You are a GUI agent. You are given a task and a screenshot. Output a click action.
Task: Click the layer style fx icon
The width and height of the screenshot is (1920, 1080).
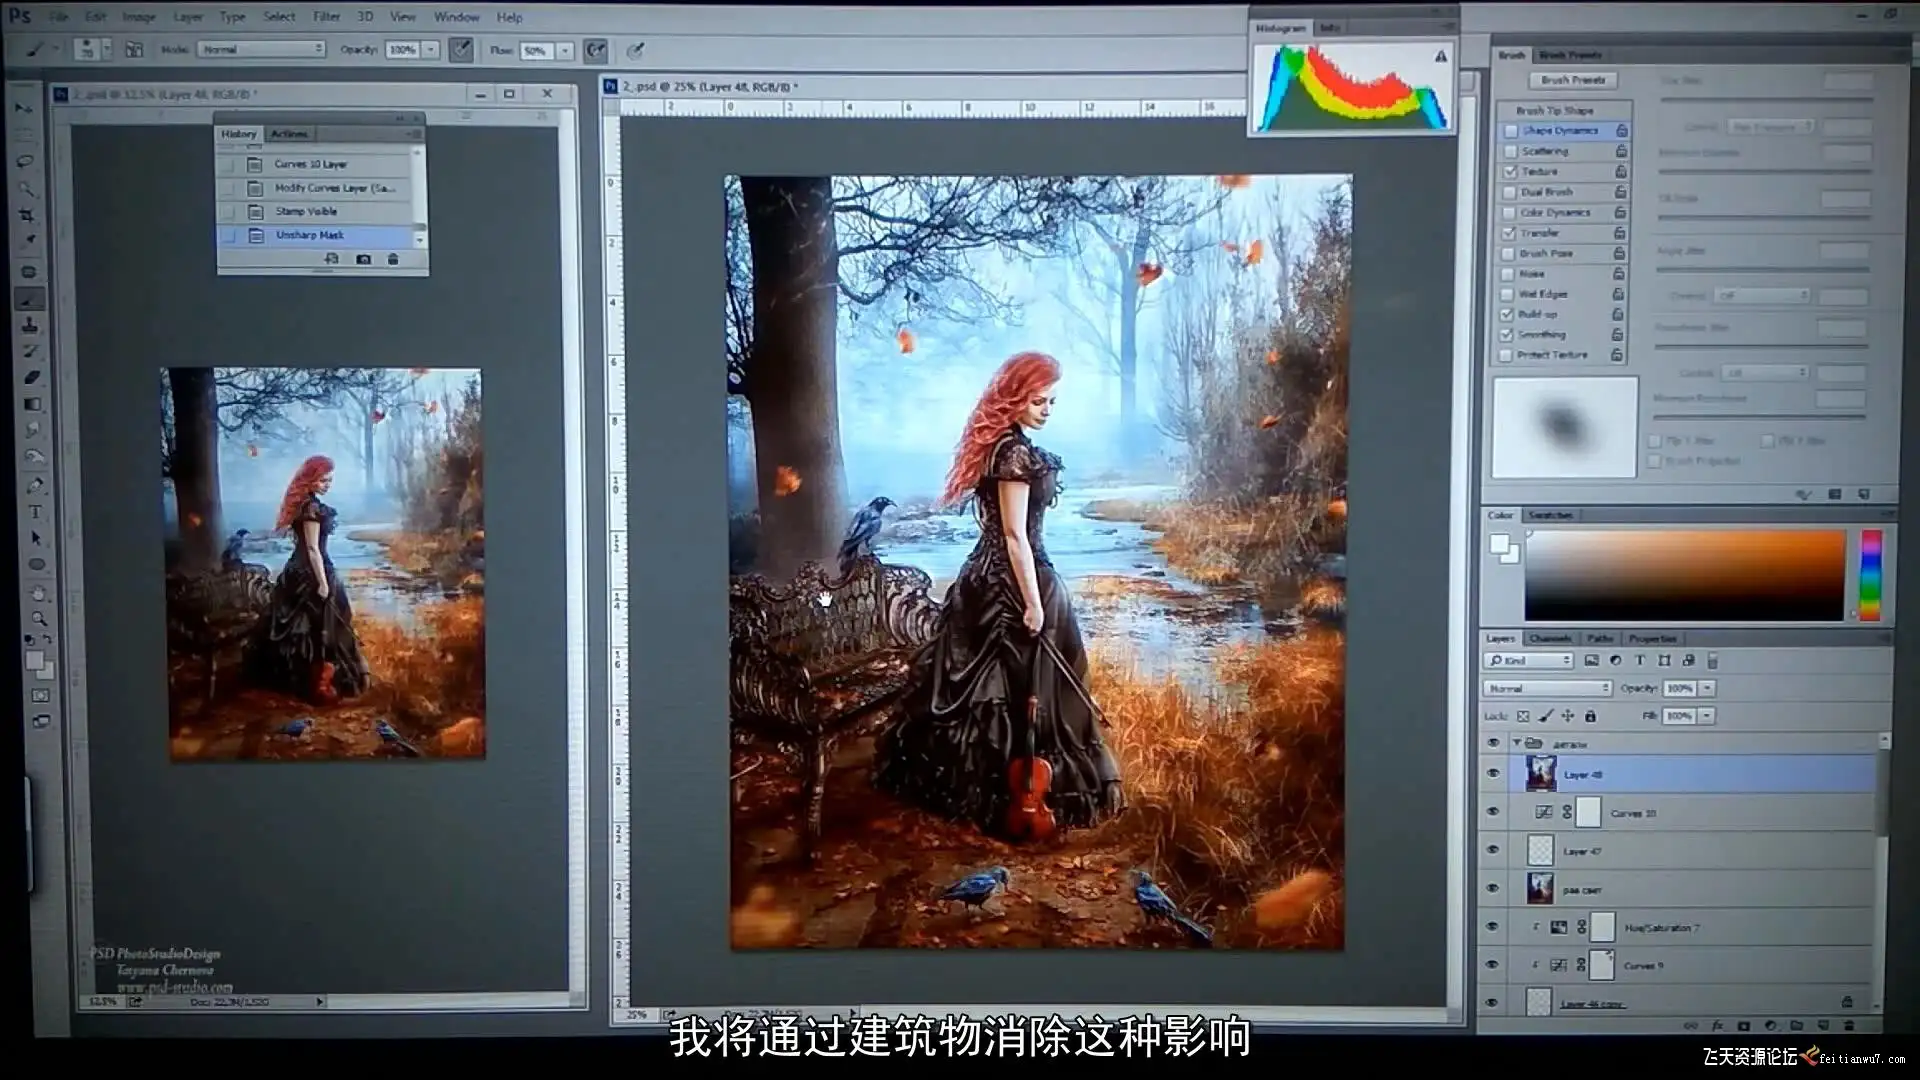point(1718,1026)
